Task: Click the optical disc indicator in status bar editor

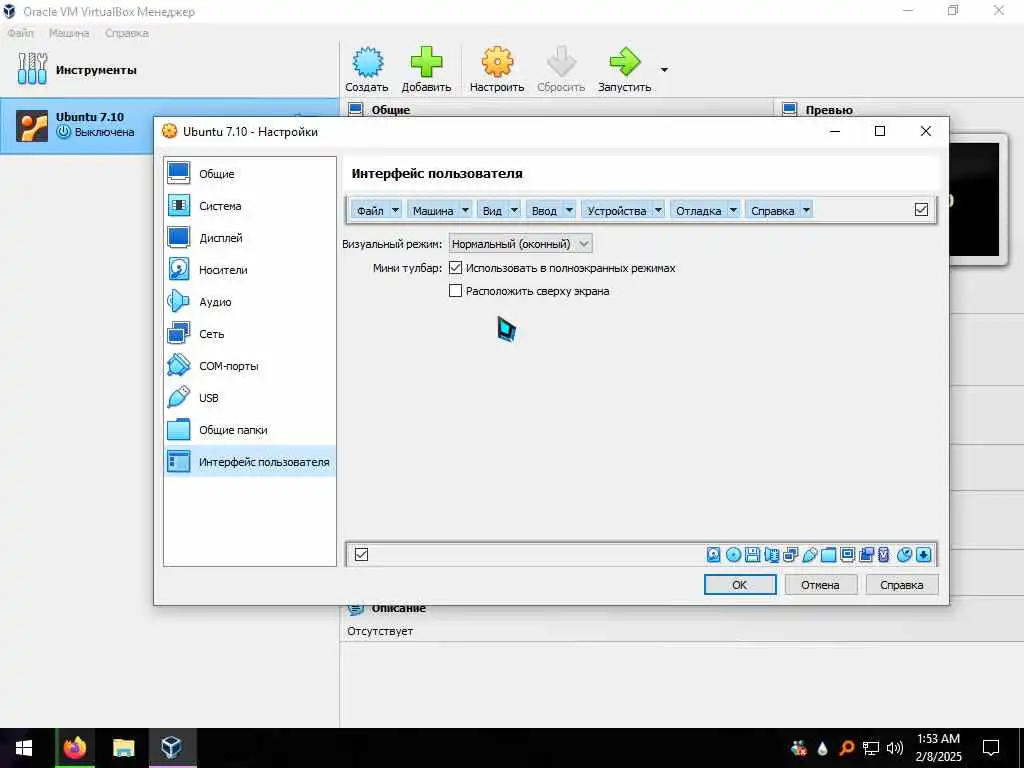Action: tap(733, 554)
